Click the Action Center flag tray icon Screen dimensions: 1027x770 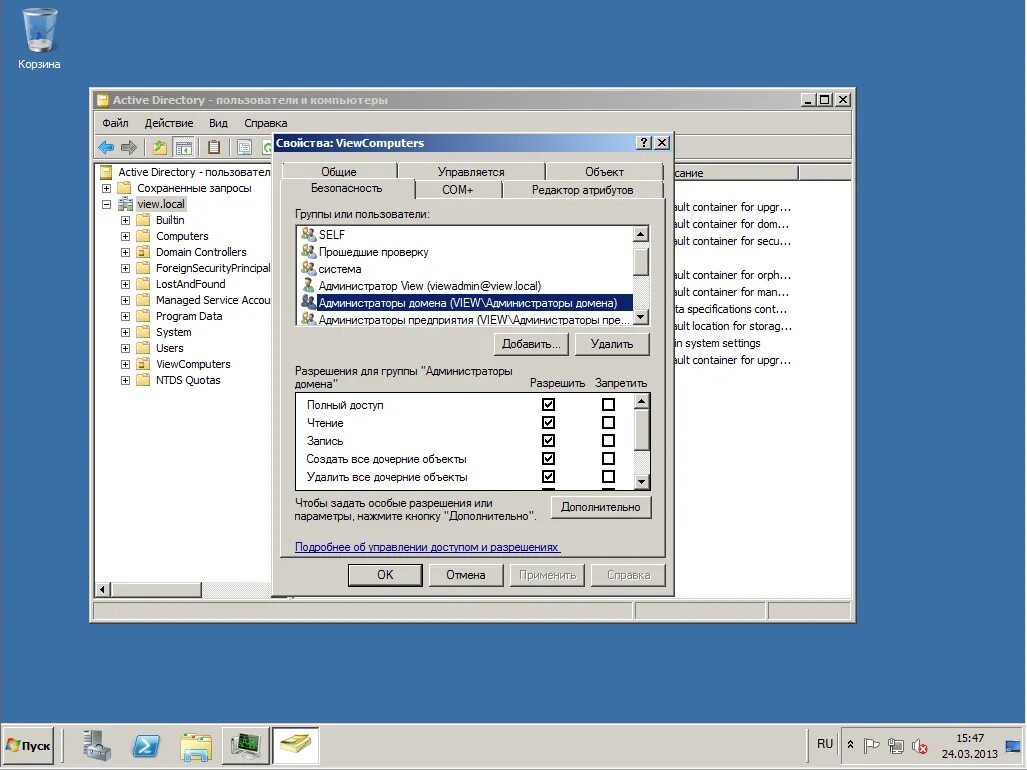[871, 745]
